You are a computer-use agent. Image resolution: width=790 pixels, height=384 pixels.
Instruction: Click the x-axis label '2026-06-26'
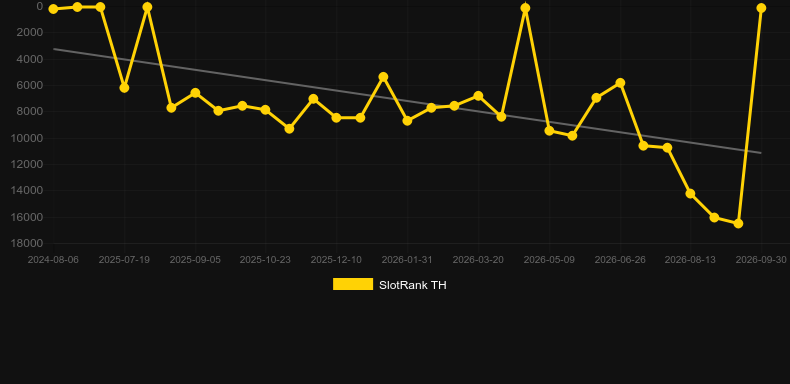tap(620, 260)
